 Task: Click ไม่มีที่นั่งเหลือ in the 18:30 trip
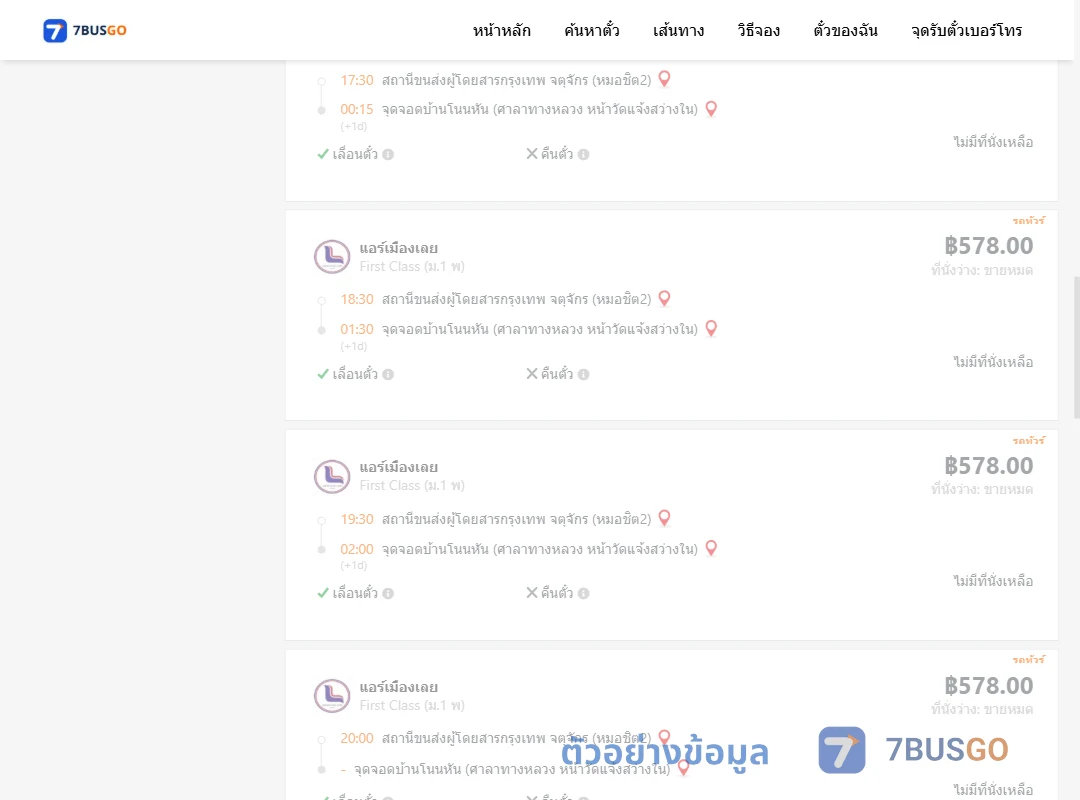993,362
